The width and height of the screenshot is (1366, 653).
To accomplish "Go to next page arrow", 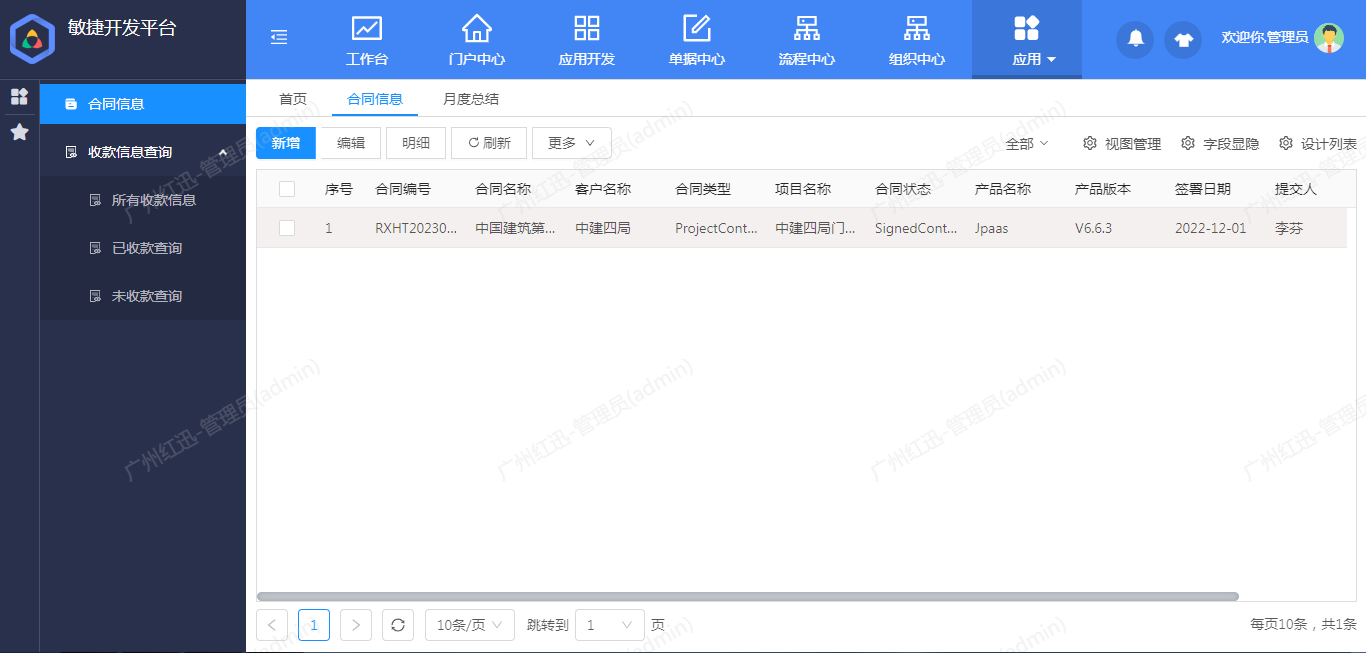I will point(356,625).
